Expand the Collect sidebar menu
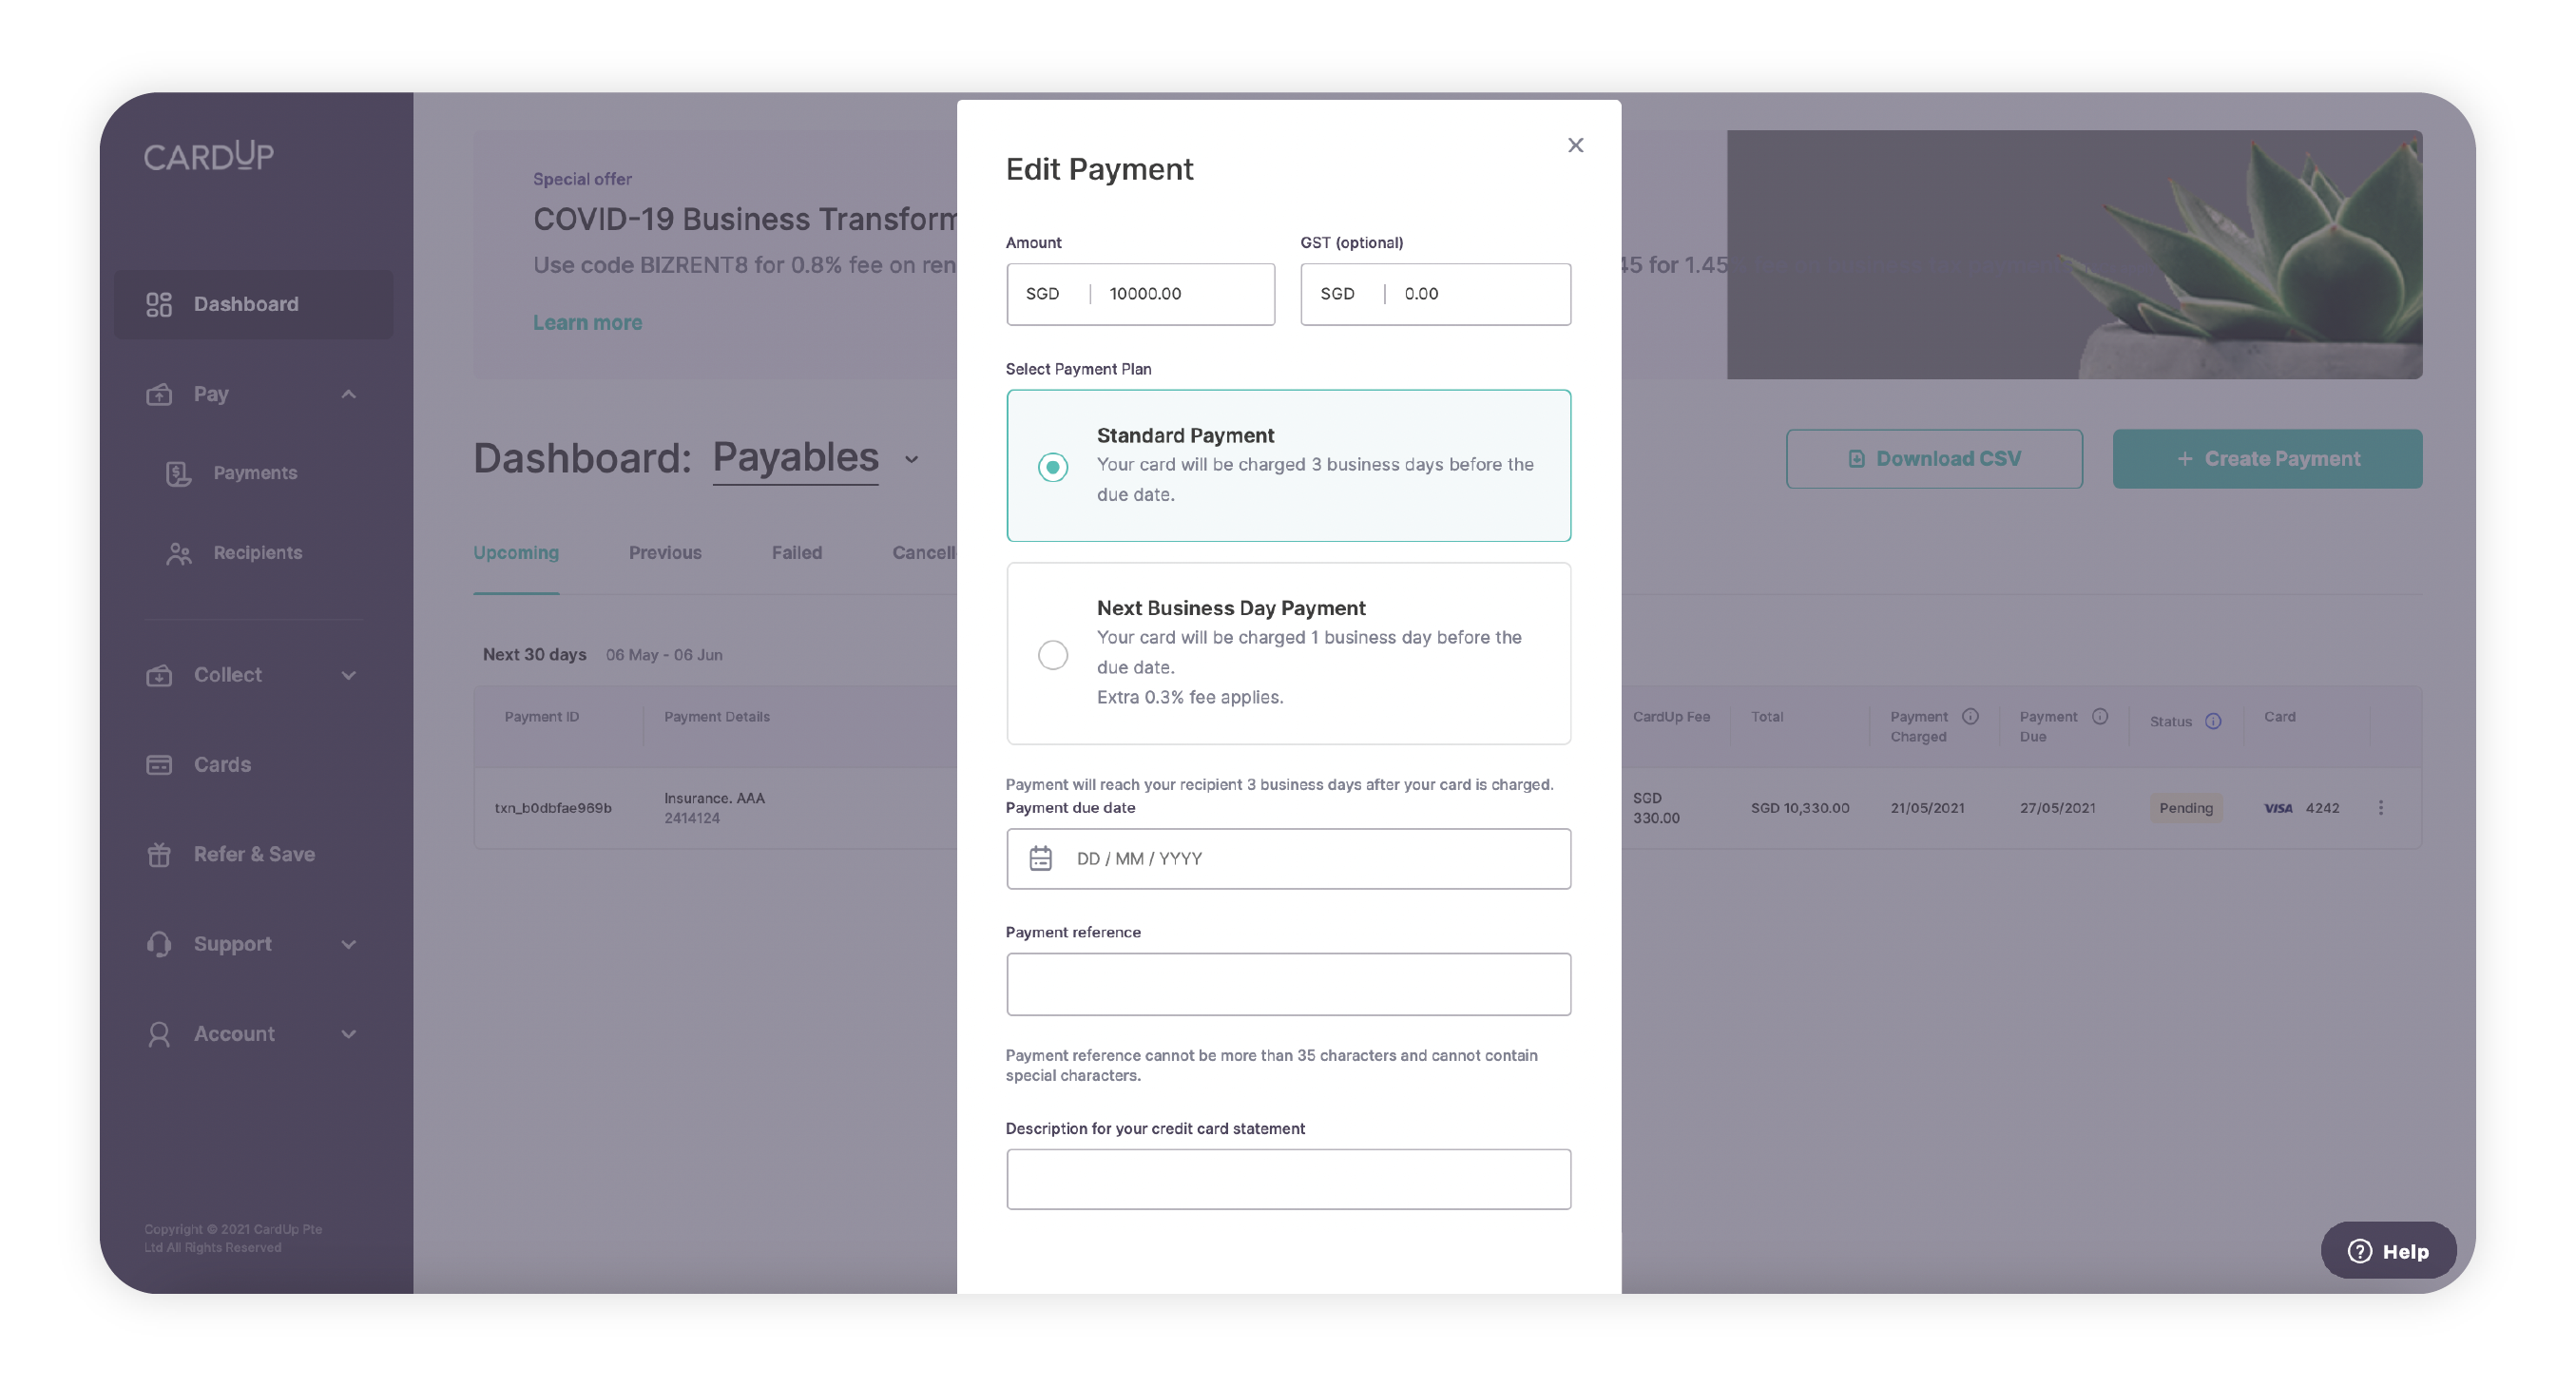The height and width of the screenshot is (1387, 2576). [x=348, y=675]
